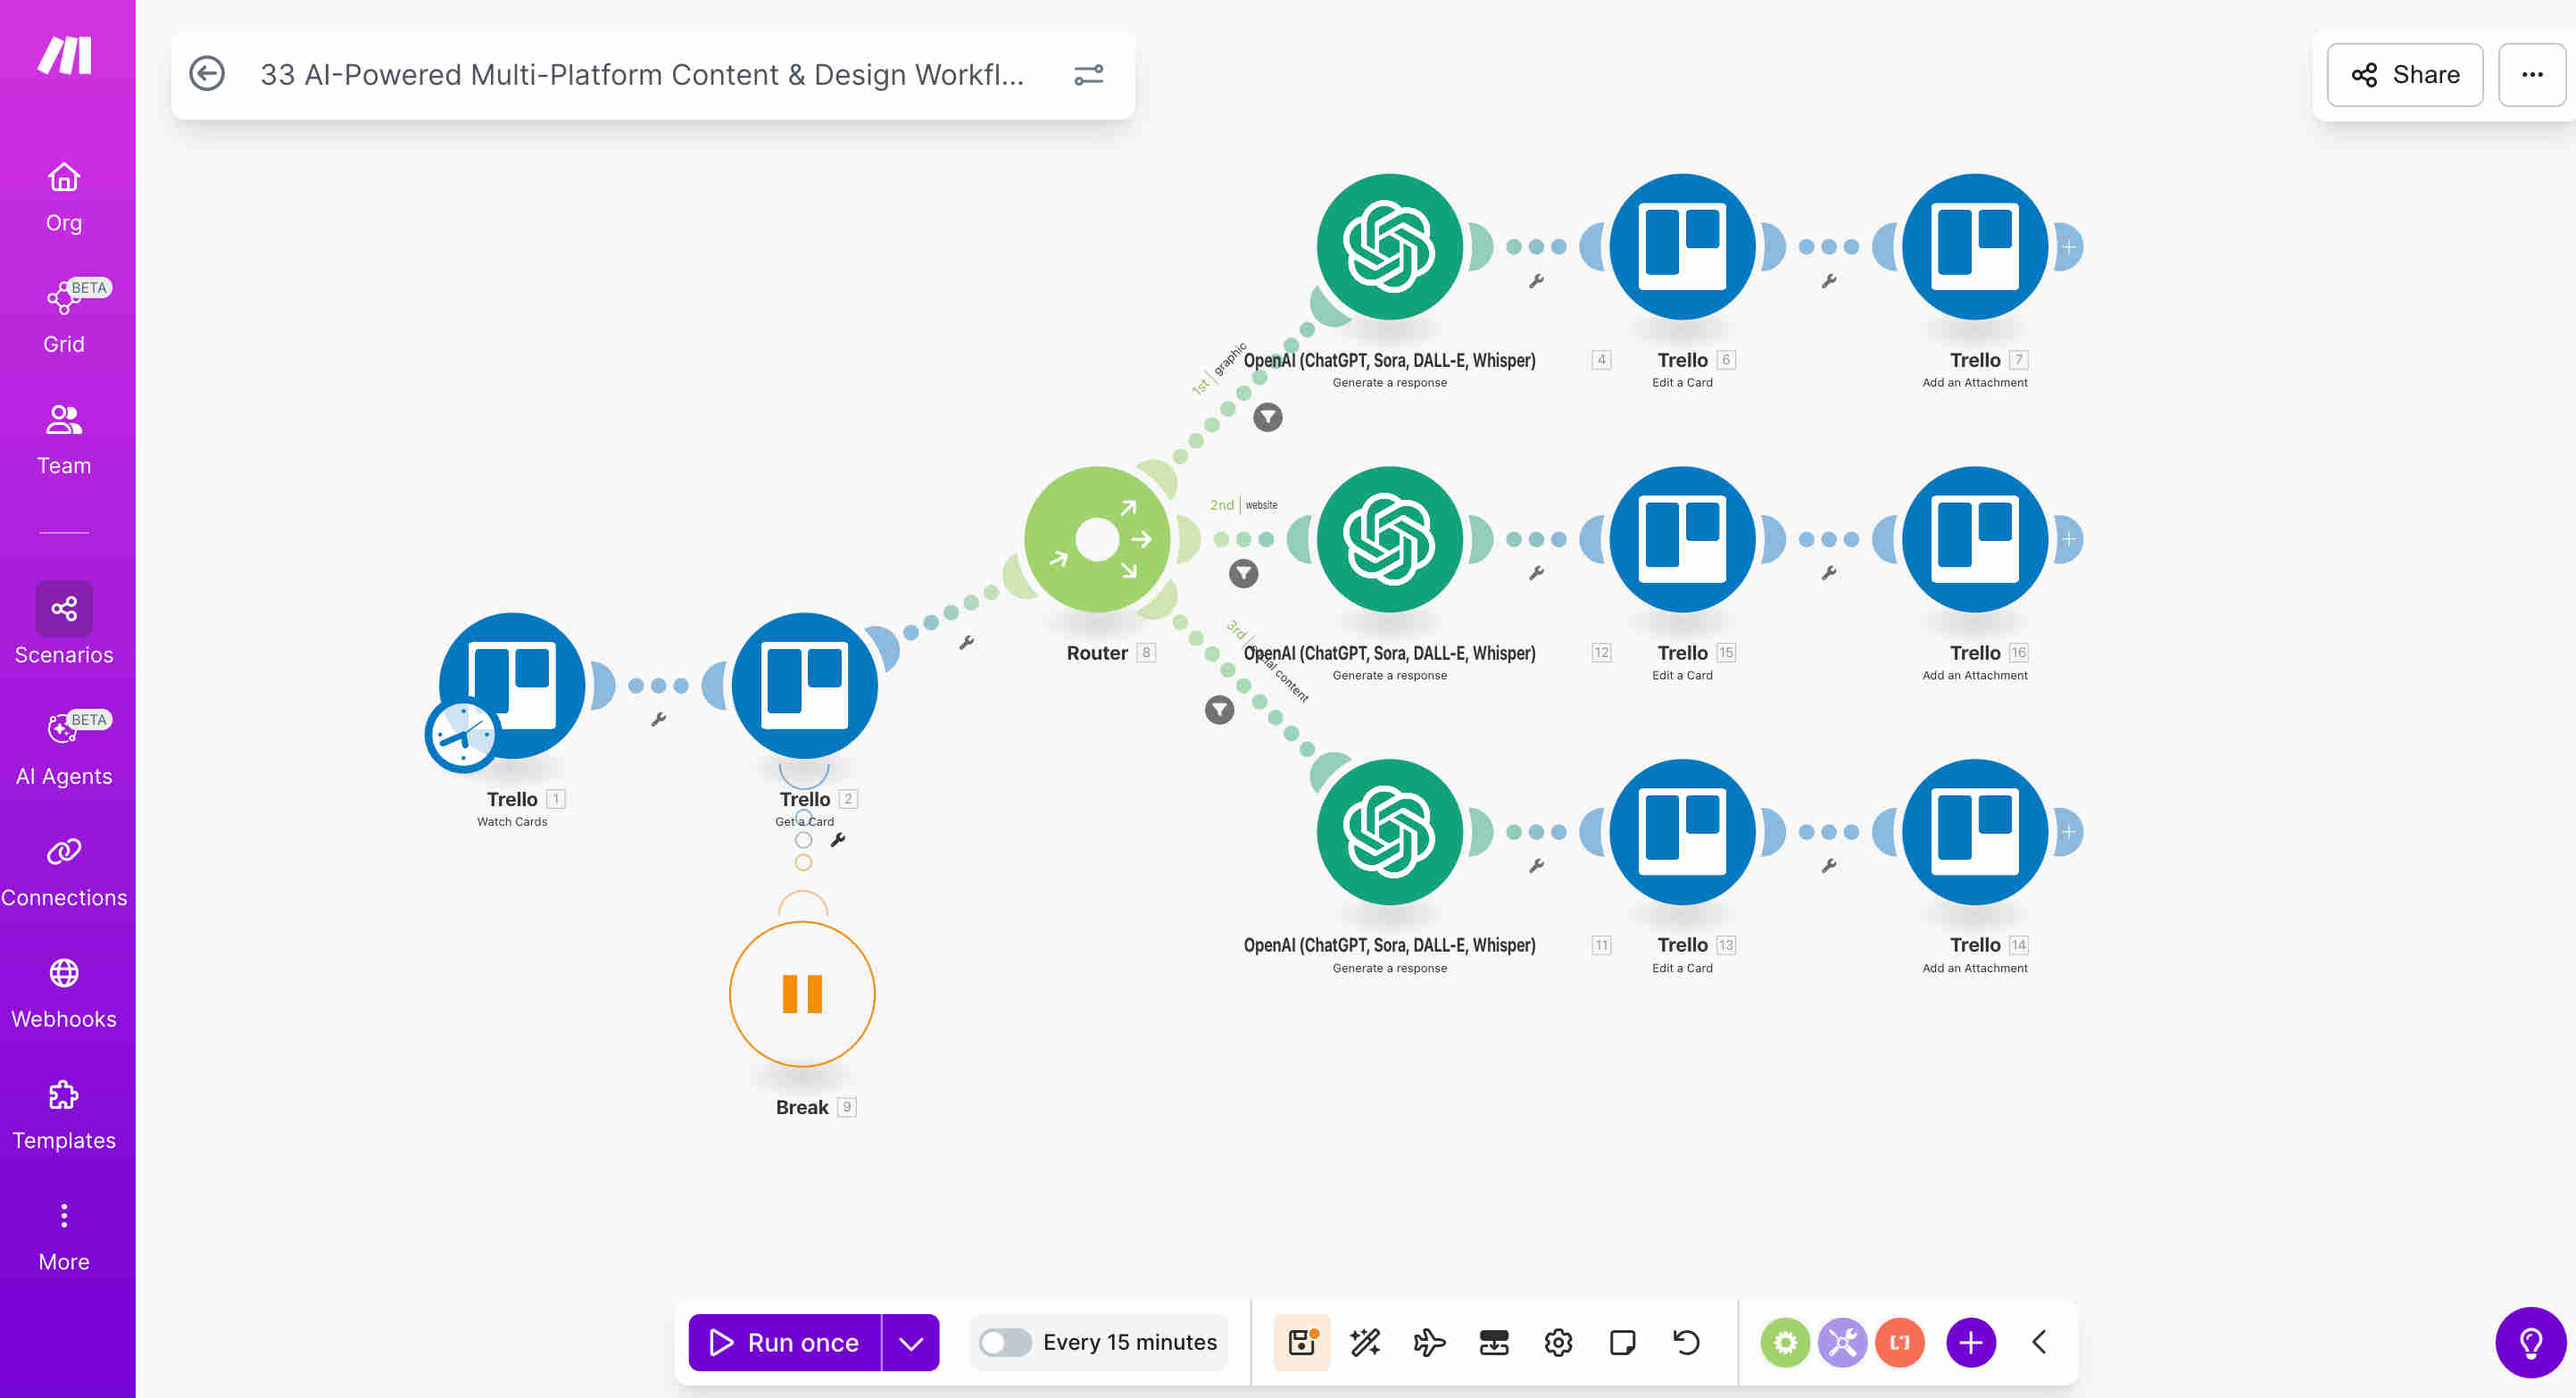2576x1398 pixels.
Task: Click wrench on Break error handler route
Action: point(838,840)
